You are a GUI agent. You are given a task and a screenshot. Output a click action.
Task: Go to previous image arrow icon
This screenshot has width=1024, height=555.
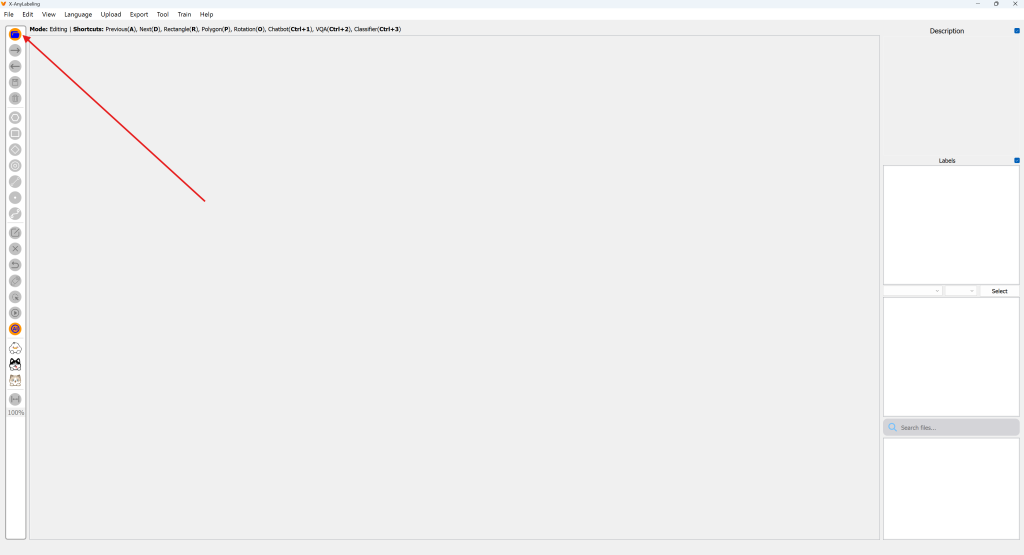[x=15, y=66]
